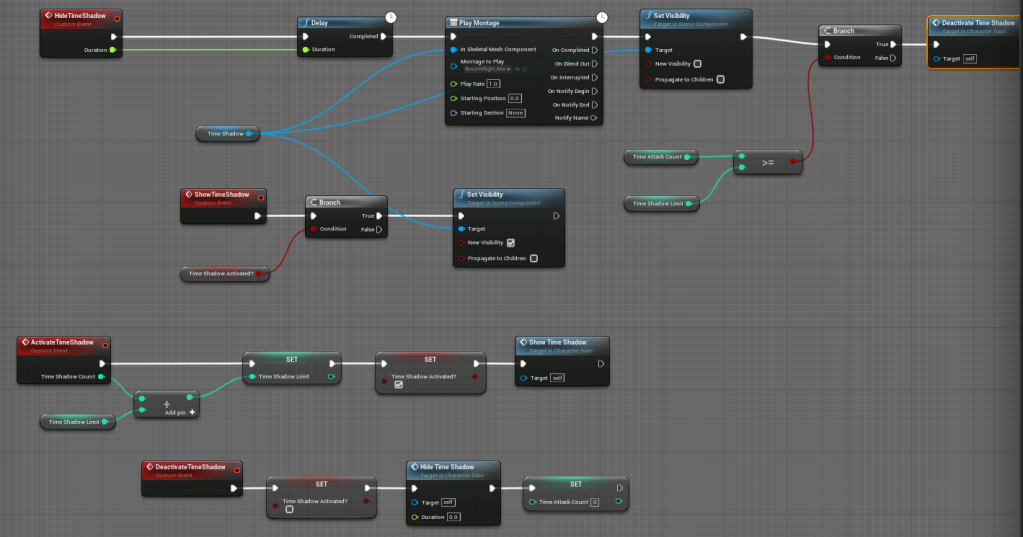Click the Hide Time Shadow Duration field
This screenshot has height=537, width=1023.
453,517
